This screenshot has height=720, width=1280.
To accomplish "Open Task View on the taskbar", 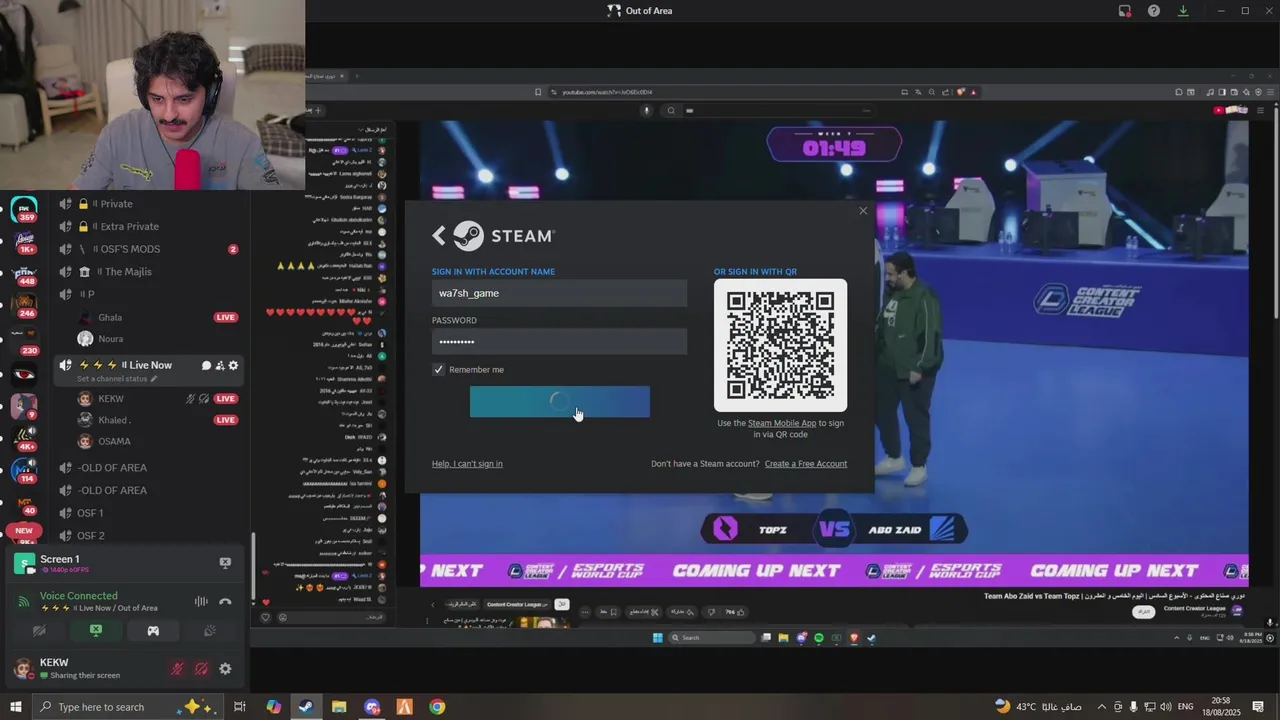I will [x=240, y=707].
